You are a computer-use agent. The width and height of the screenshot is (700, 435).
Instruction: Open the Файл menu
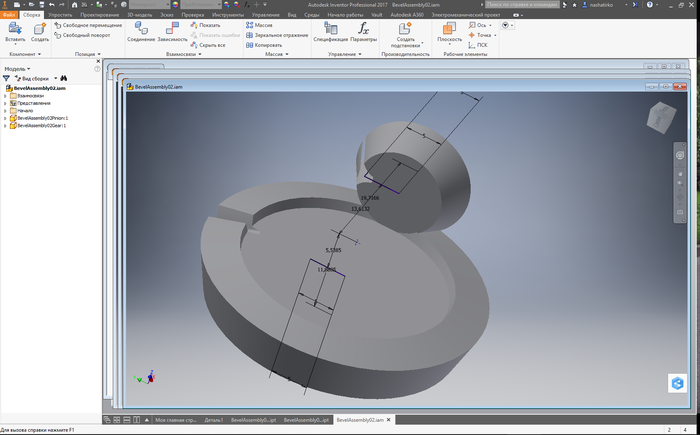point(8,15)
